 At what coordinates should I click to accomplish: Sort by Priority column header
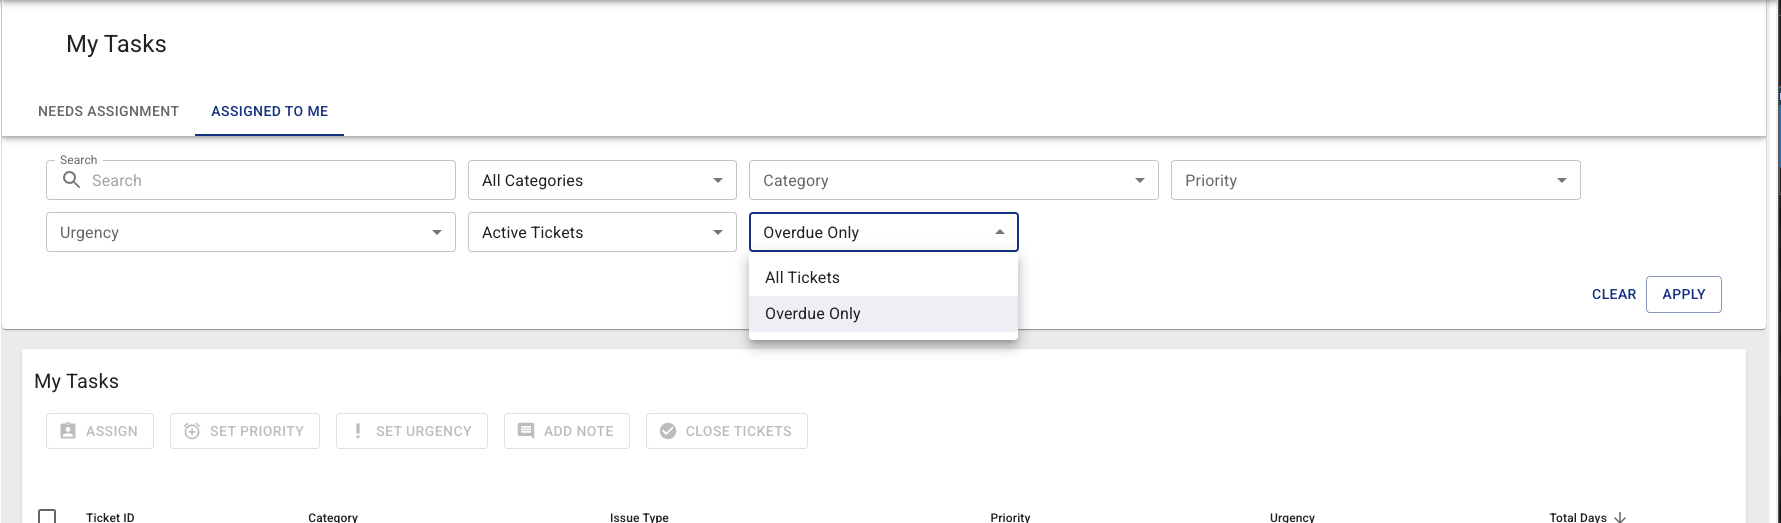pyautogui.click(x=1010, y=517)
